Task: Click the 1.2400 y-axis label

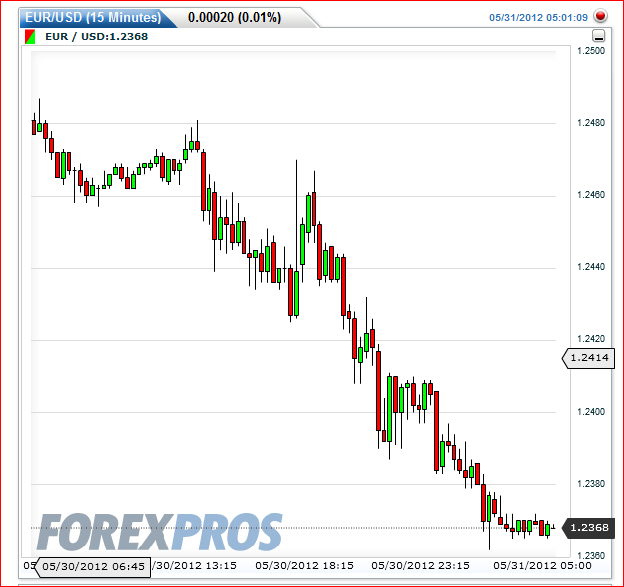Action: click(x=591, y=411)
